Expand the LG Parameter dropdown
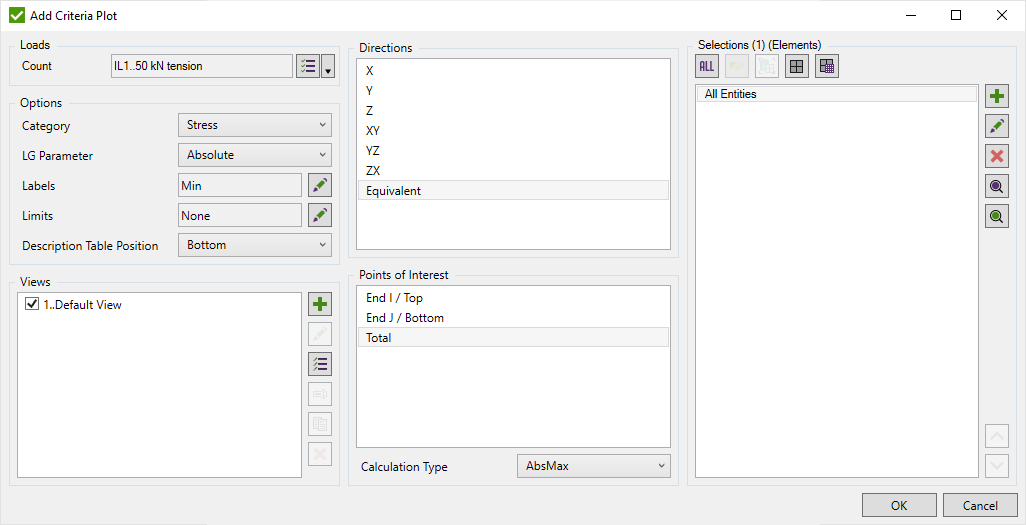The height and width of the screenshot is (525, 1026). (x=254, y=155)
